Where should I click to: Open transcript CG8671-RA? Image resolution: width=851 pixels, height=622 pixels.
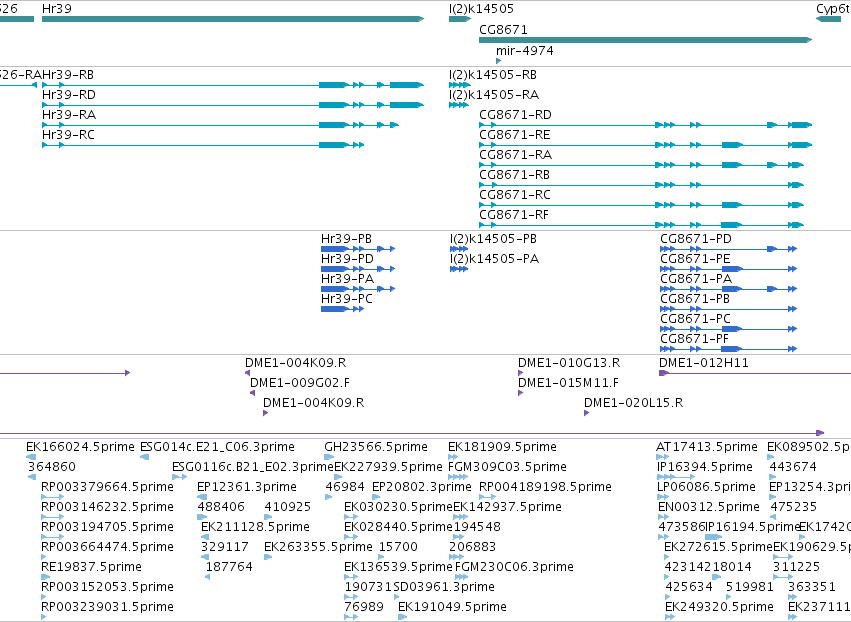[x=516, y=155]
